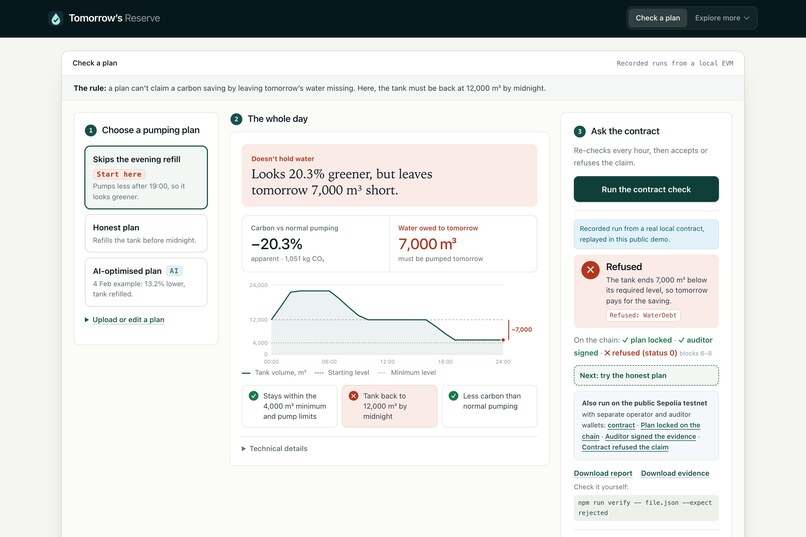Click the Minimum level legend entry
806x537 pixels.
coord(407,373)
